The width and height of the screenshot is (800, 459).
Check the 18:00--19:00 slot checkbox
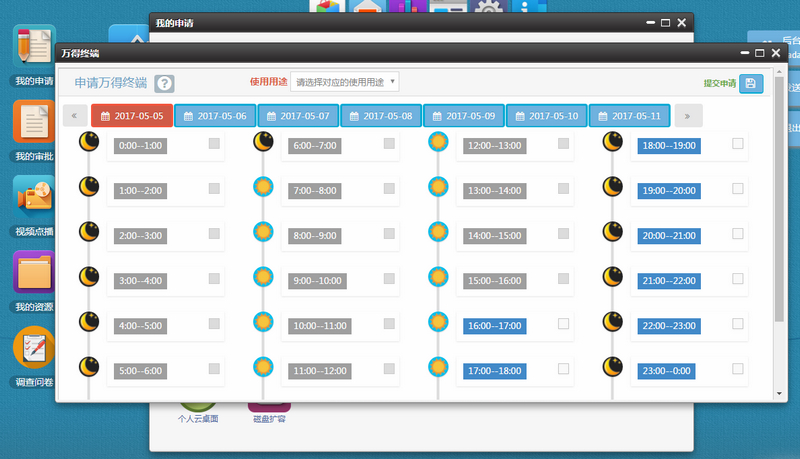738,144
